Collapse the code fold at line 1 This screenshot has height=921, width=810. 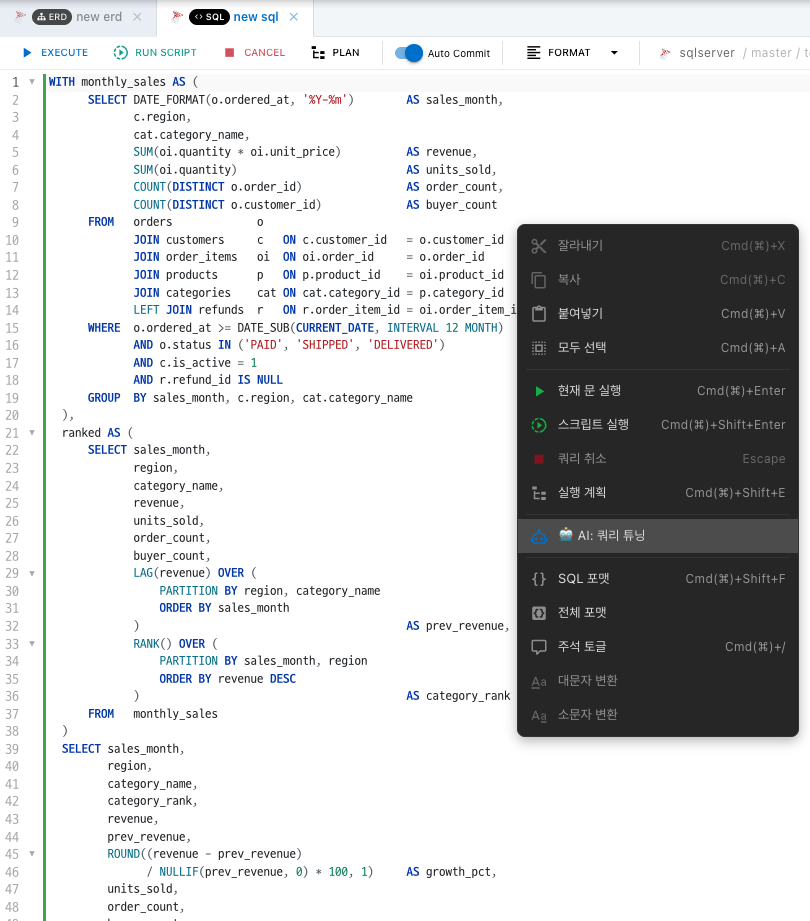[x=32, y=82]
